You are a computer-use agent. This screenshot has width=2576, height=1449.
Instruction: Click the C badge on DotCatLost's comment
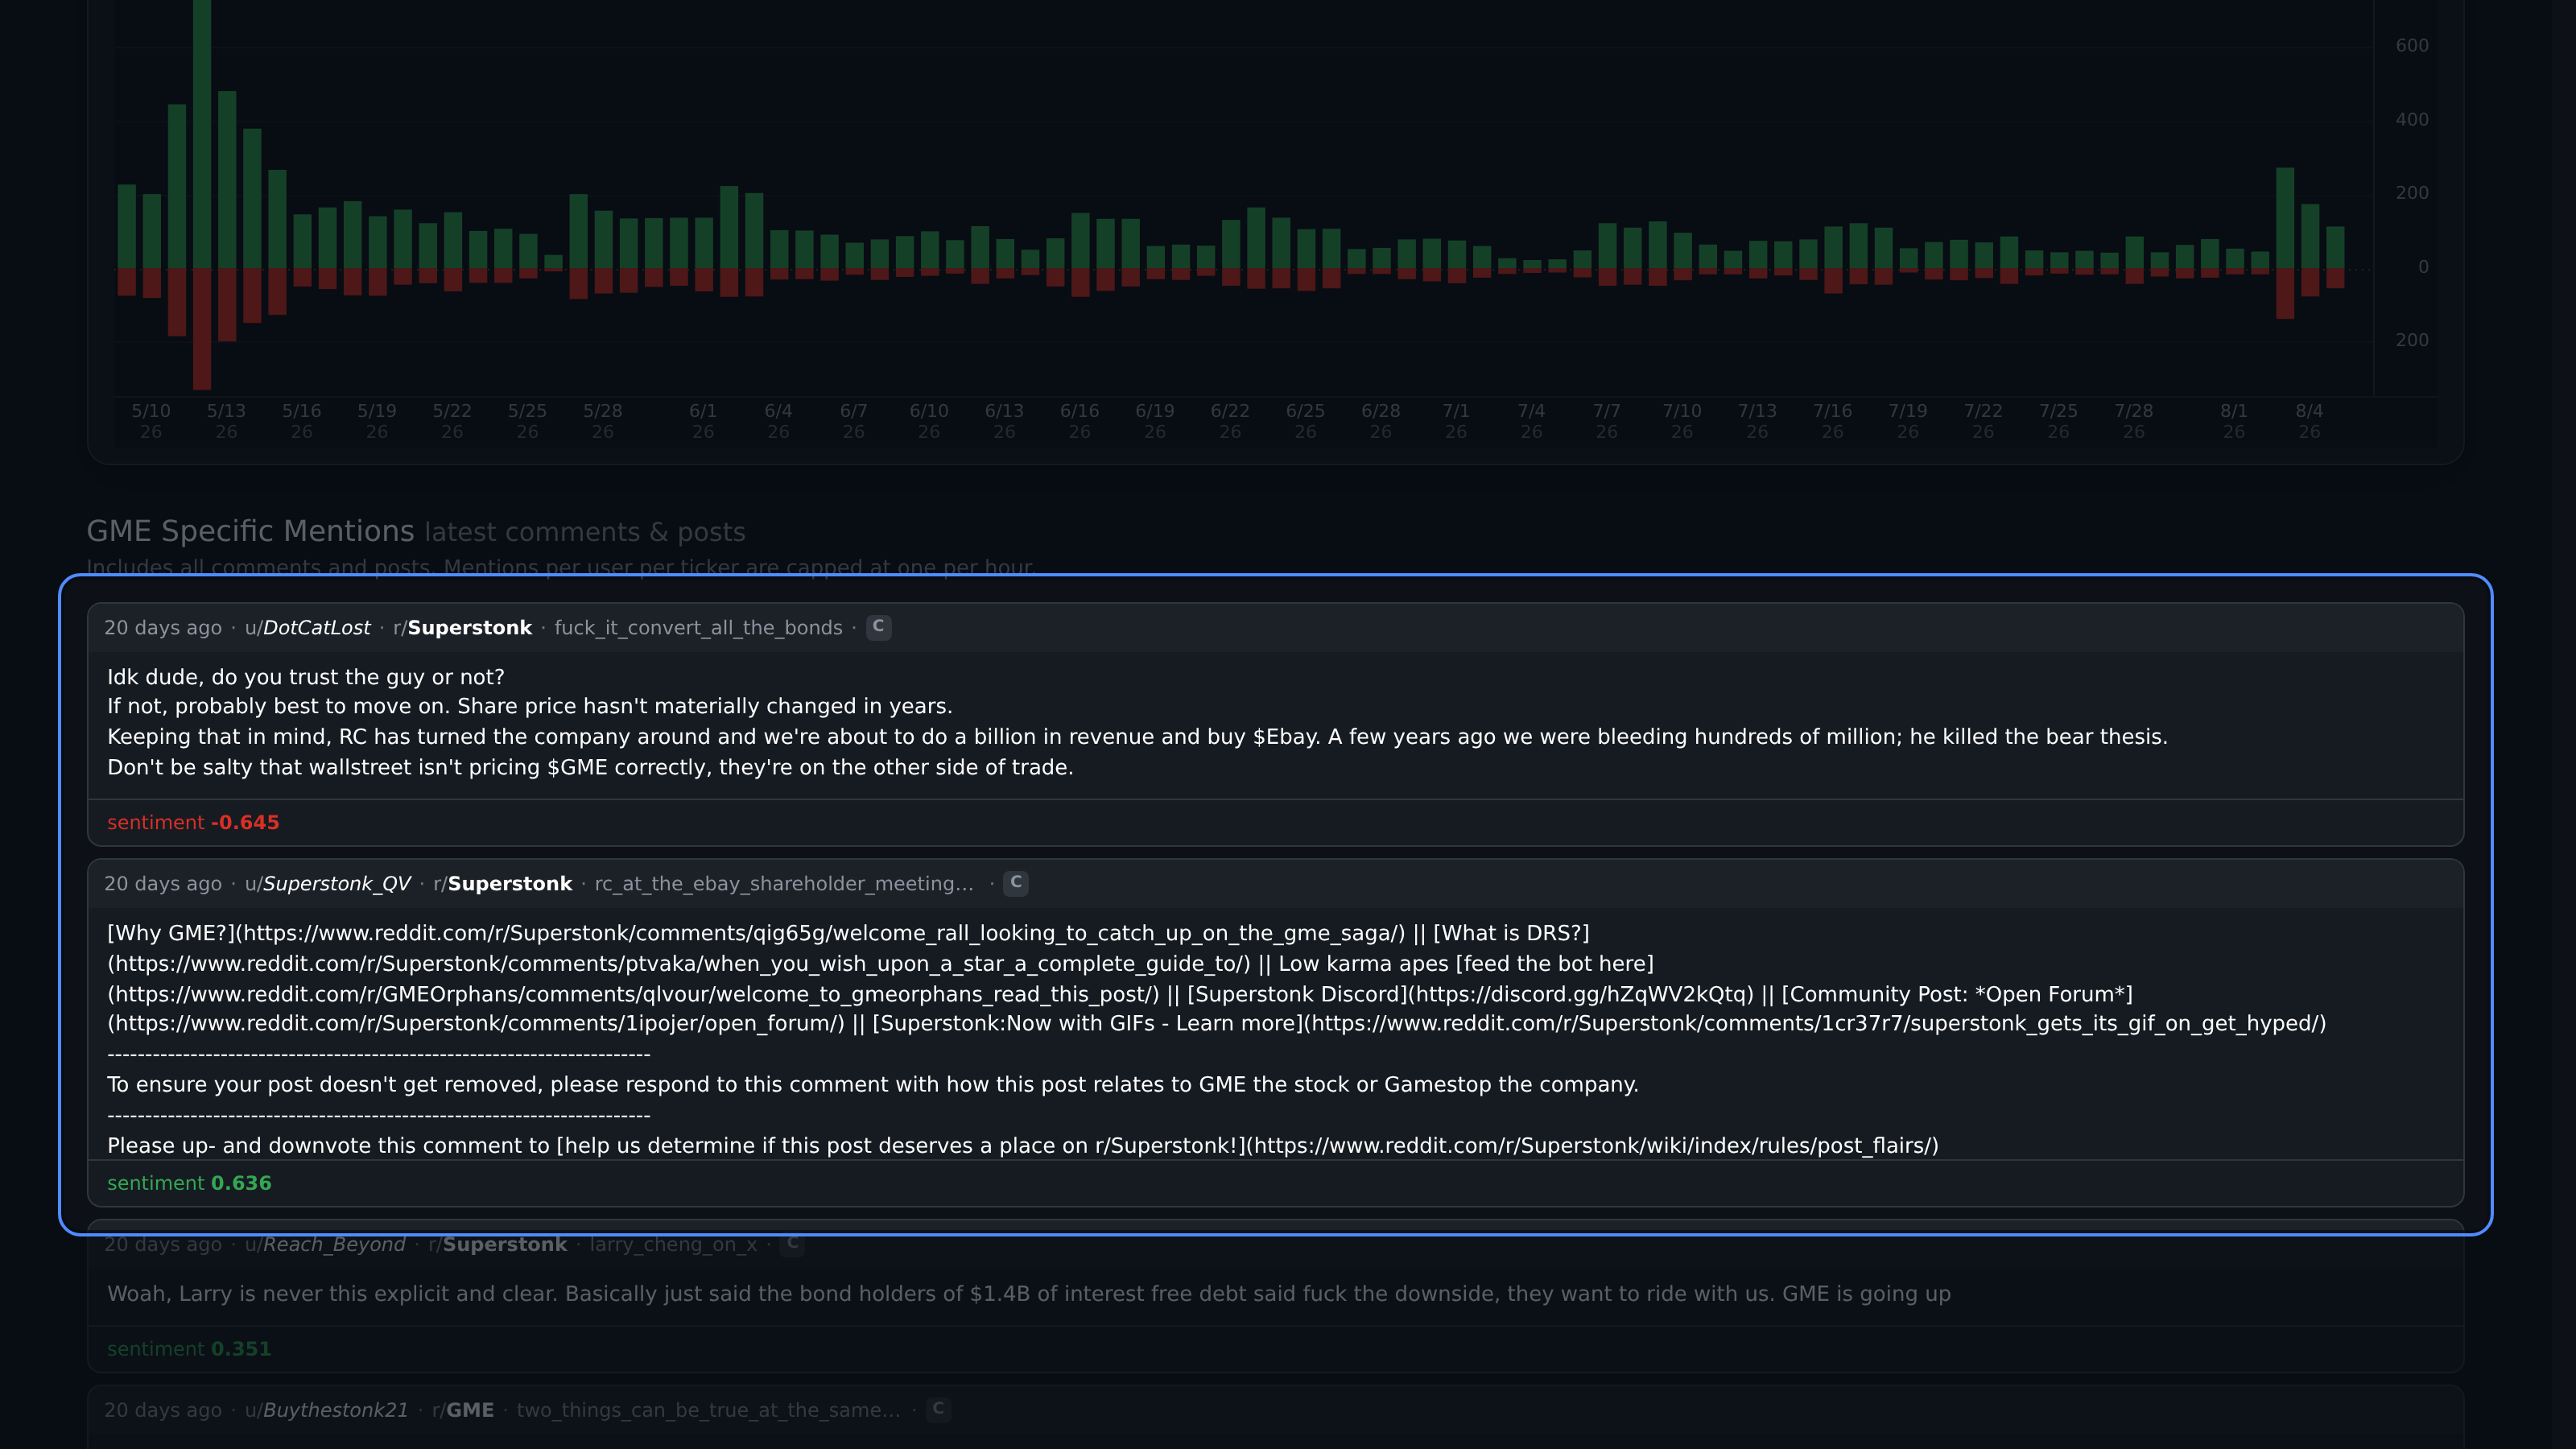pos(878,627)
